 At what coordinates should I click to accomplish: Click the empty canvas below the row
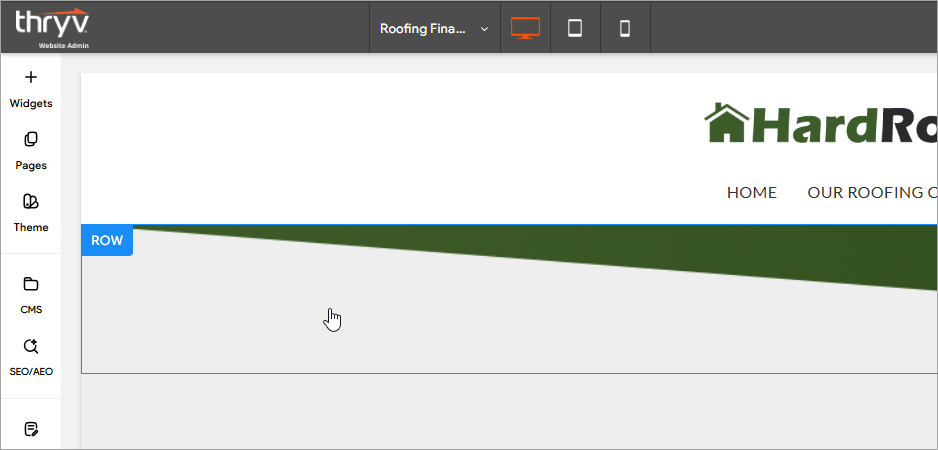coord(500,410)
